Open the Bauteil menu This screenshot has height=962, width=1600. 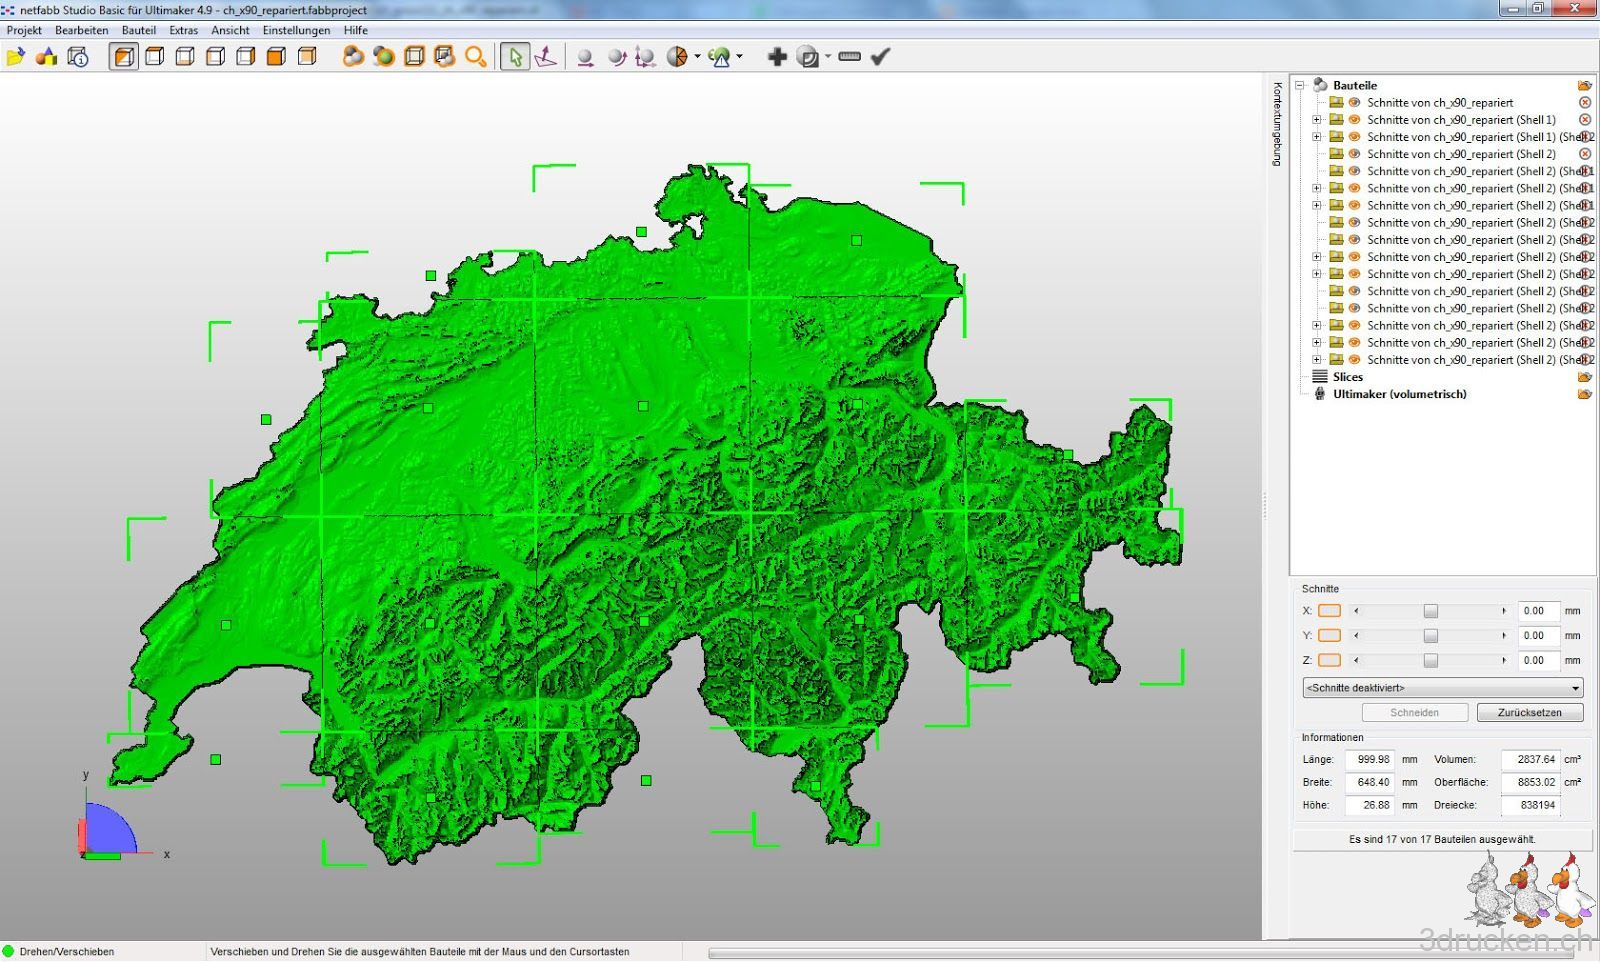pyautogui.click(x=138, y=30)
